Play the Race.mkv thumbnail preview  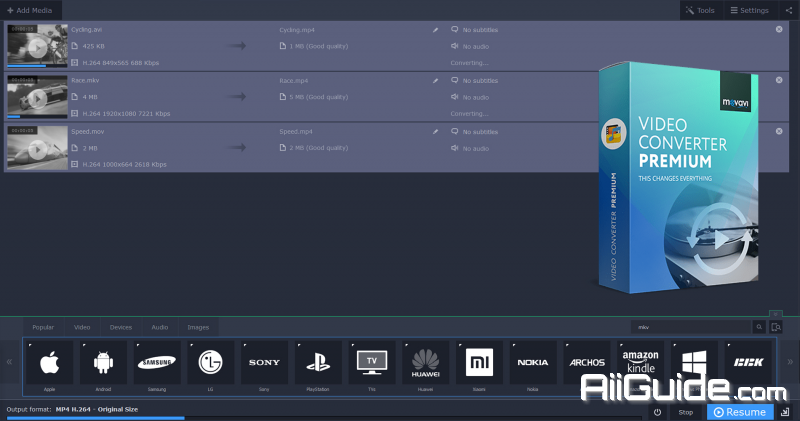pos(37,98)
